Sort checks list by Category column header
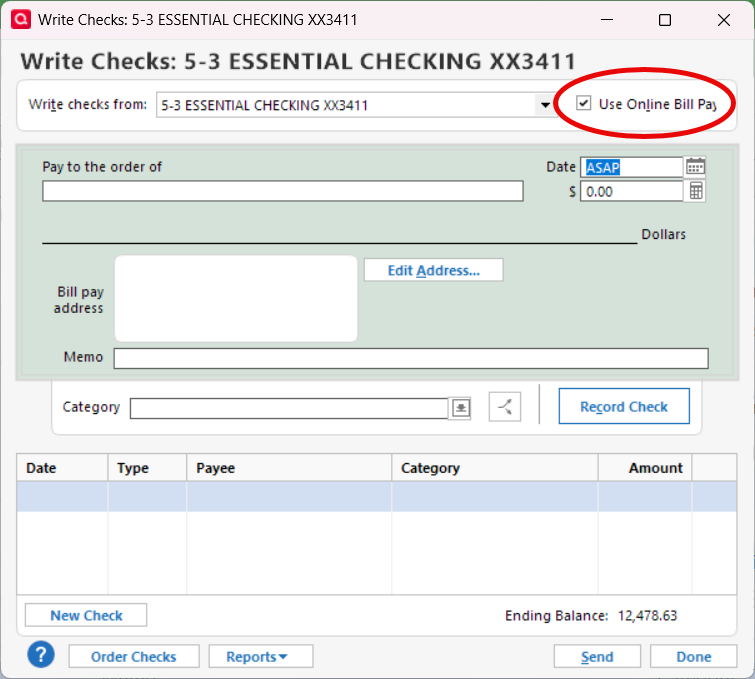755x679 pixels. (x=495, y=468)
